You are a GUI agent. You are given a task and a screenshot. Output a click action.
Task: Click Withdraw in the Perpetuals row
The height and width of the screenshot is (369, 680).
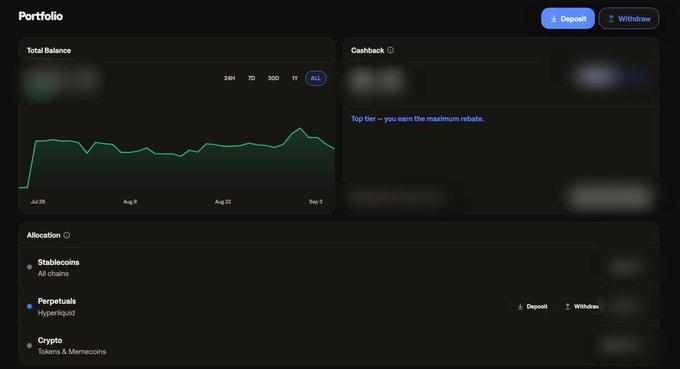(581, 307)
